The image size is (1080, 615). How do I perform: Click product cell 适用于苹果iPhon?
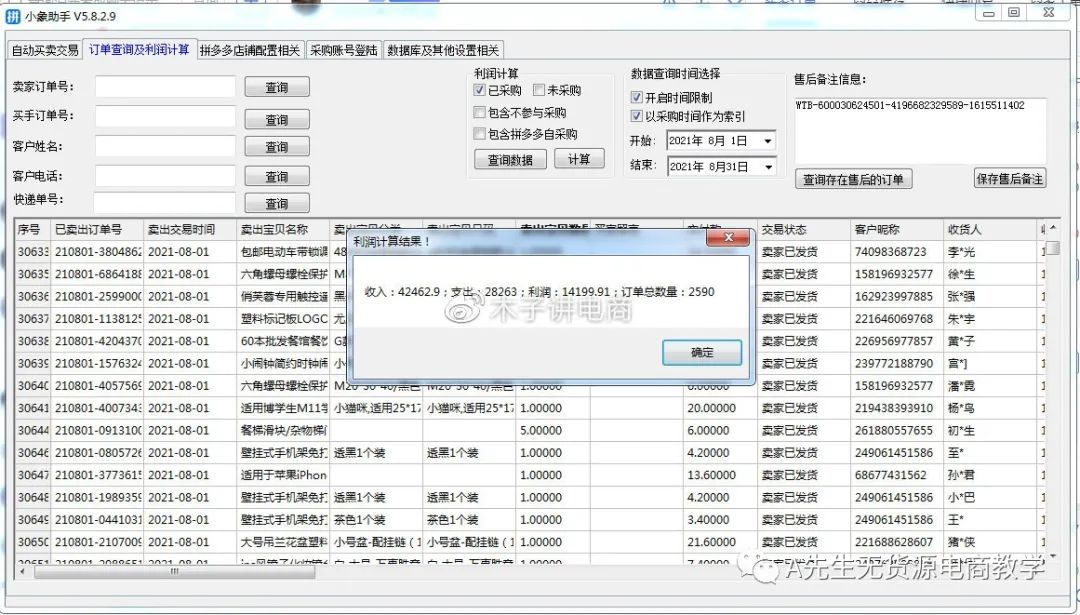point(283,475)
